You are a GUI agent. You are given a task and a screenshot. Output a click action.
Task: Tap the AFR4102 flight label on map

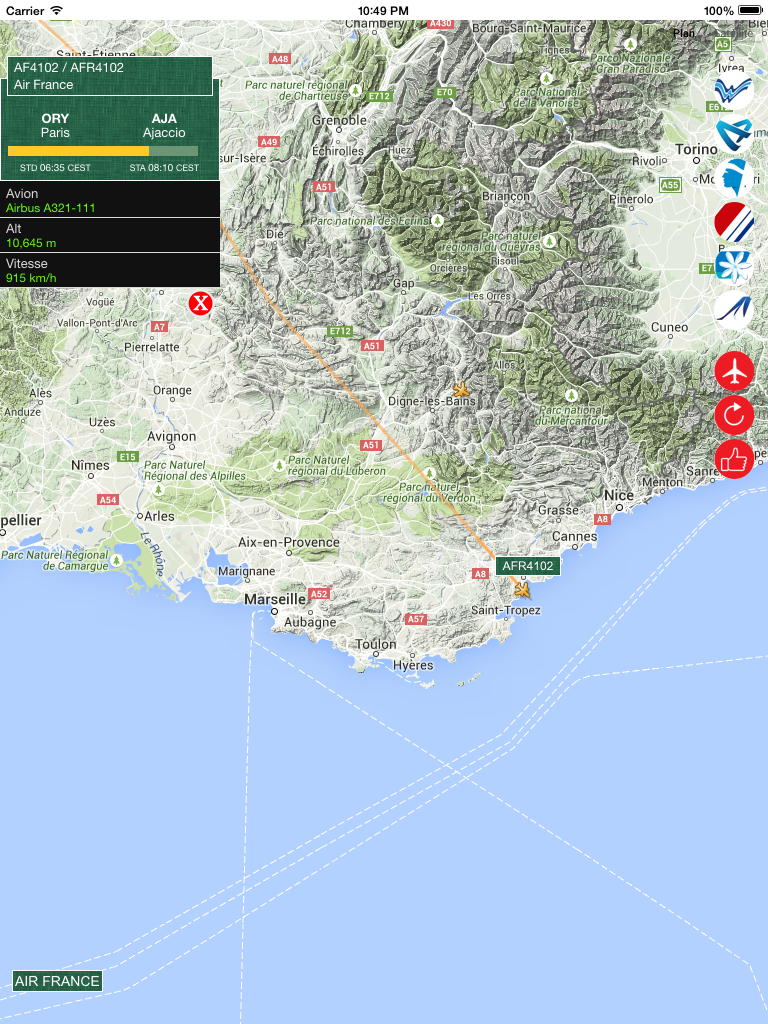[528, 566]
